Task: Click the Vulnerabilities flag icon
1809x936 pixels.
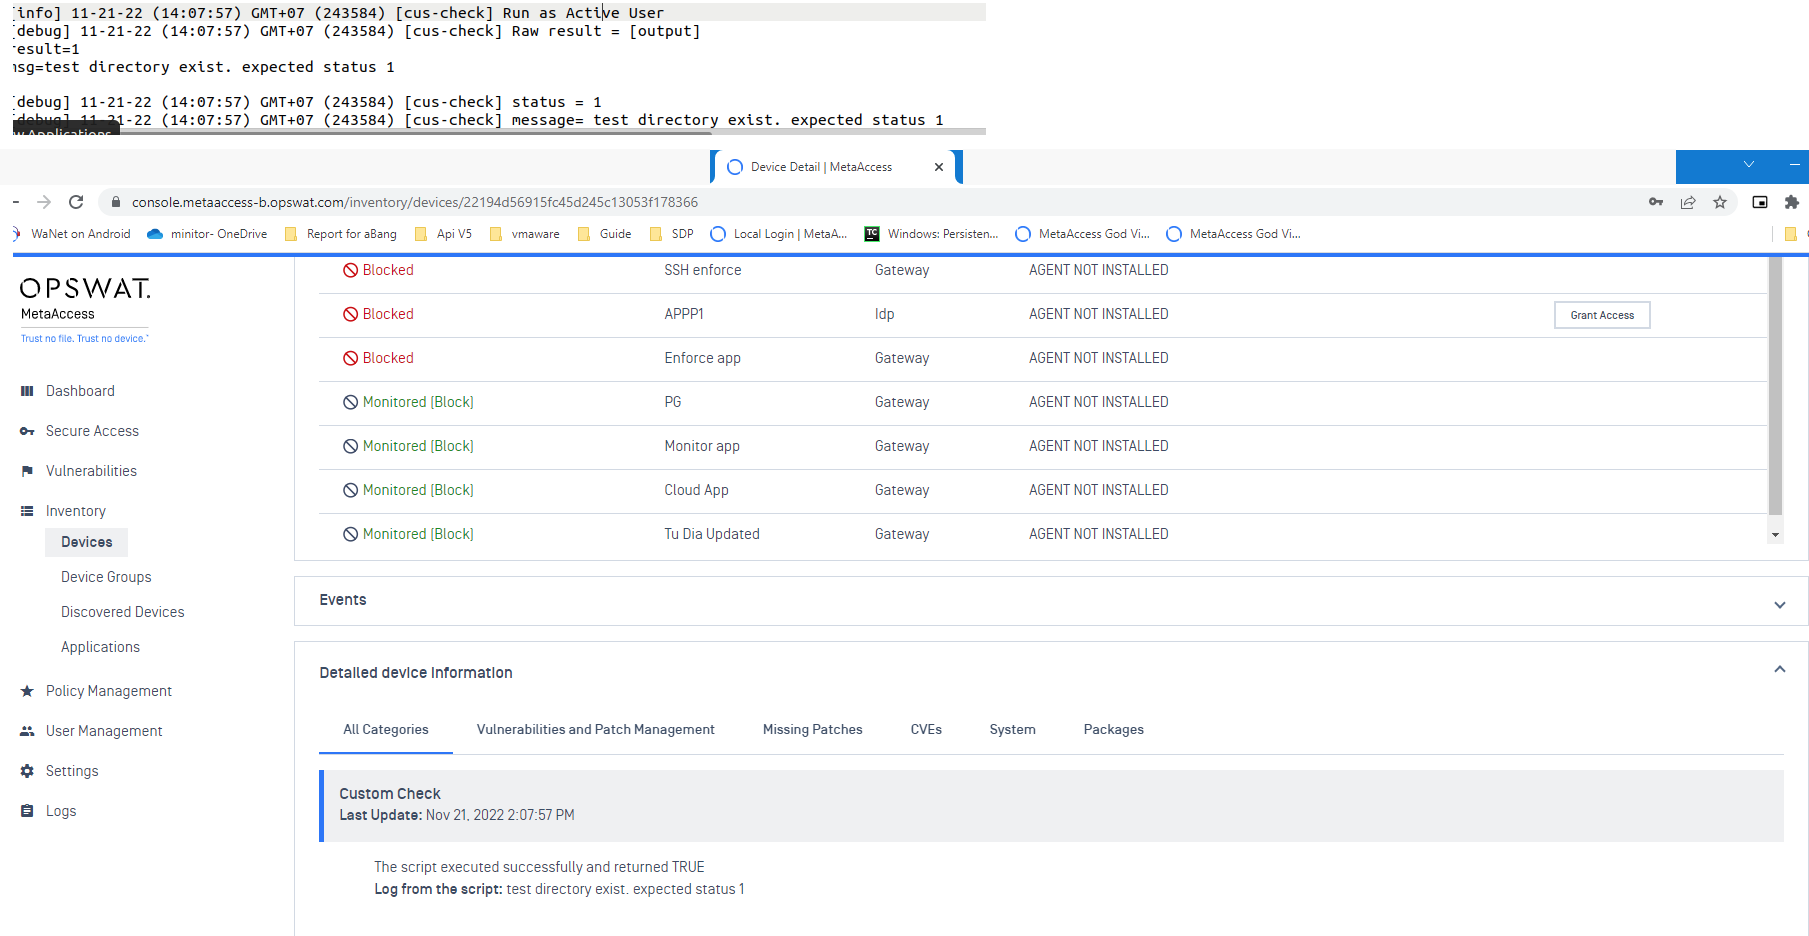Action: (x=27, y=471)
